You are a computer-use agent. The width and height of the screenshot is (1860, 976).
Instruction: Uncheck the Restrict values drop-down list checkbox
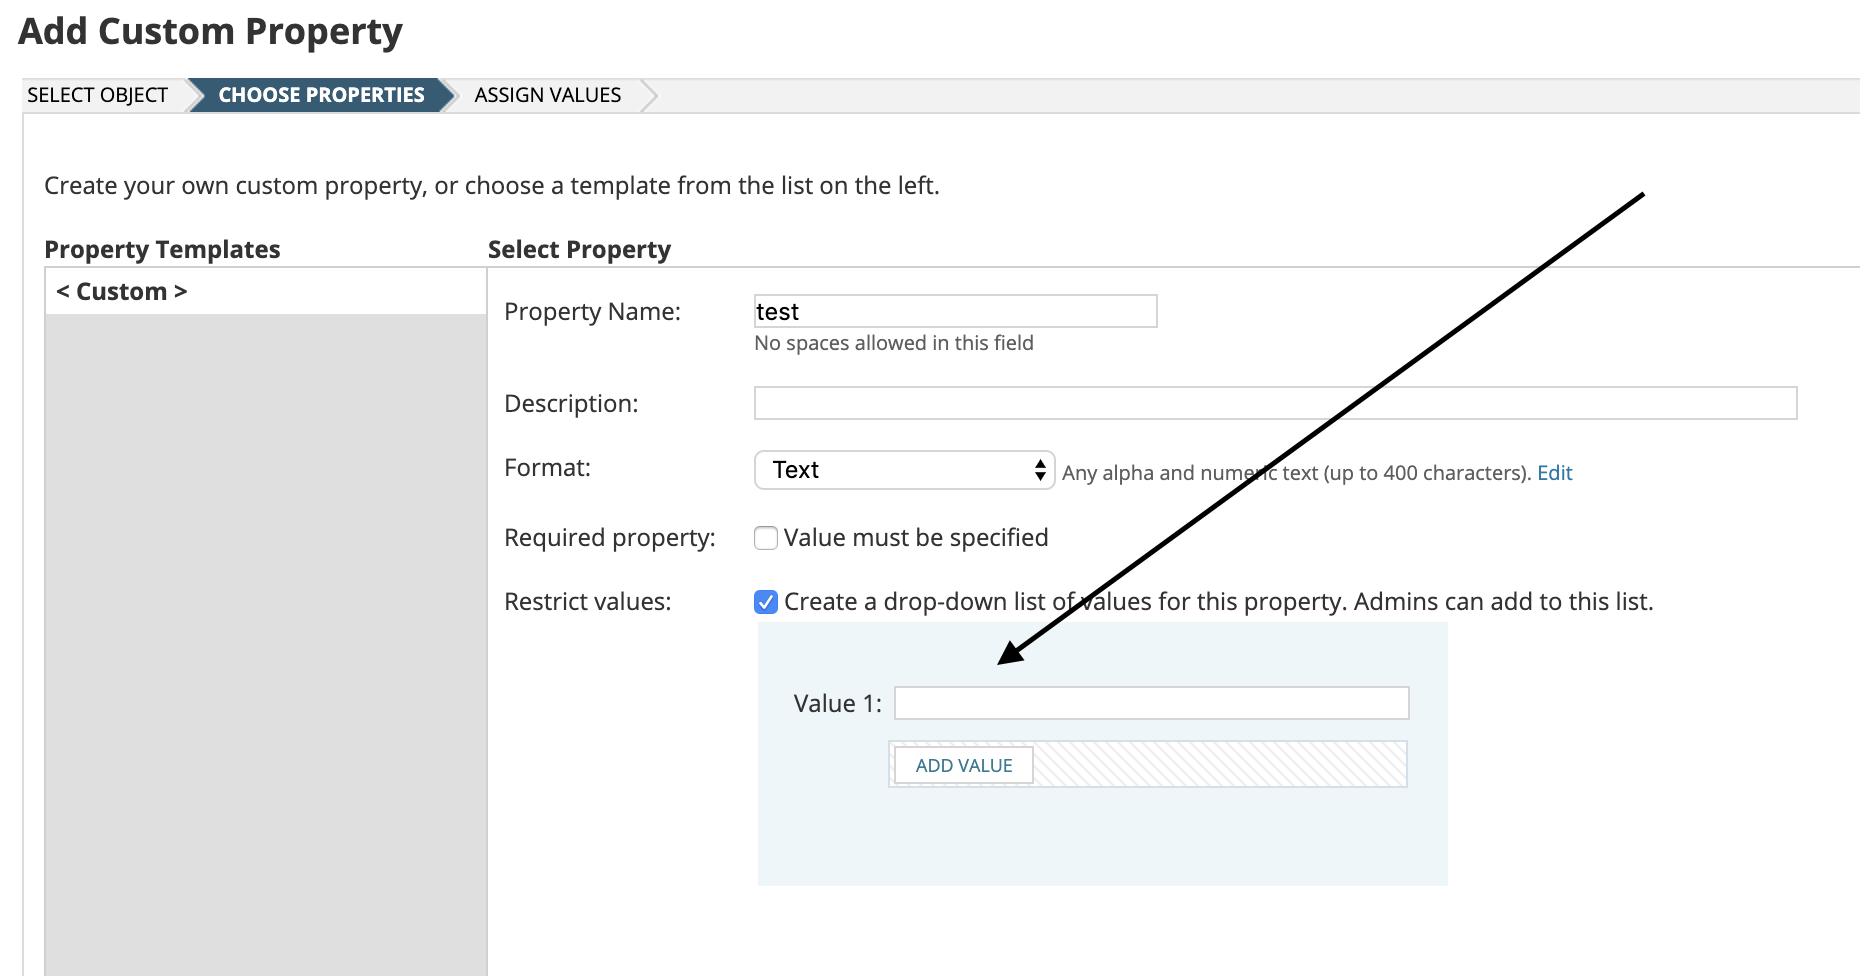coord(766,602)
